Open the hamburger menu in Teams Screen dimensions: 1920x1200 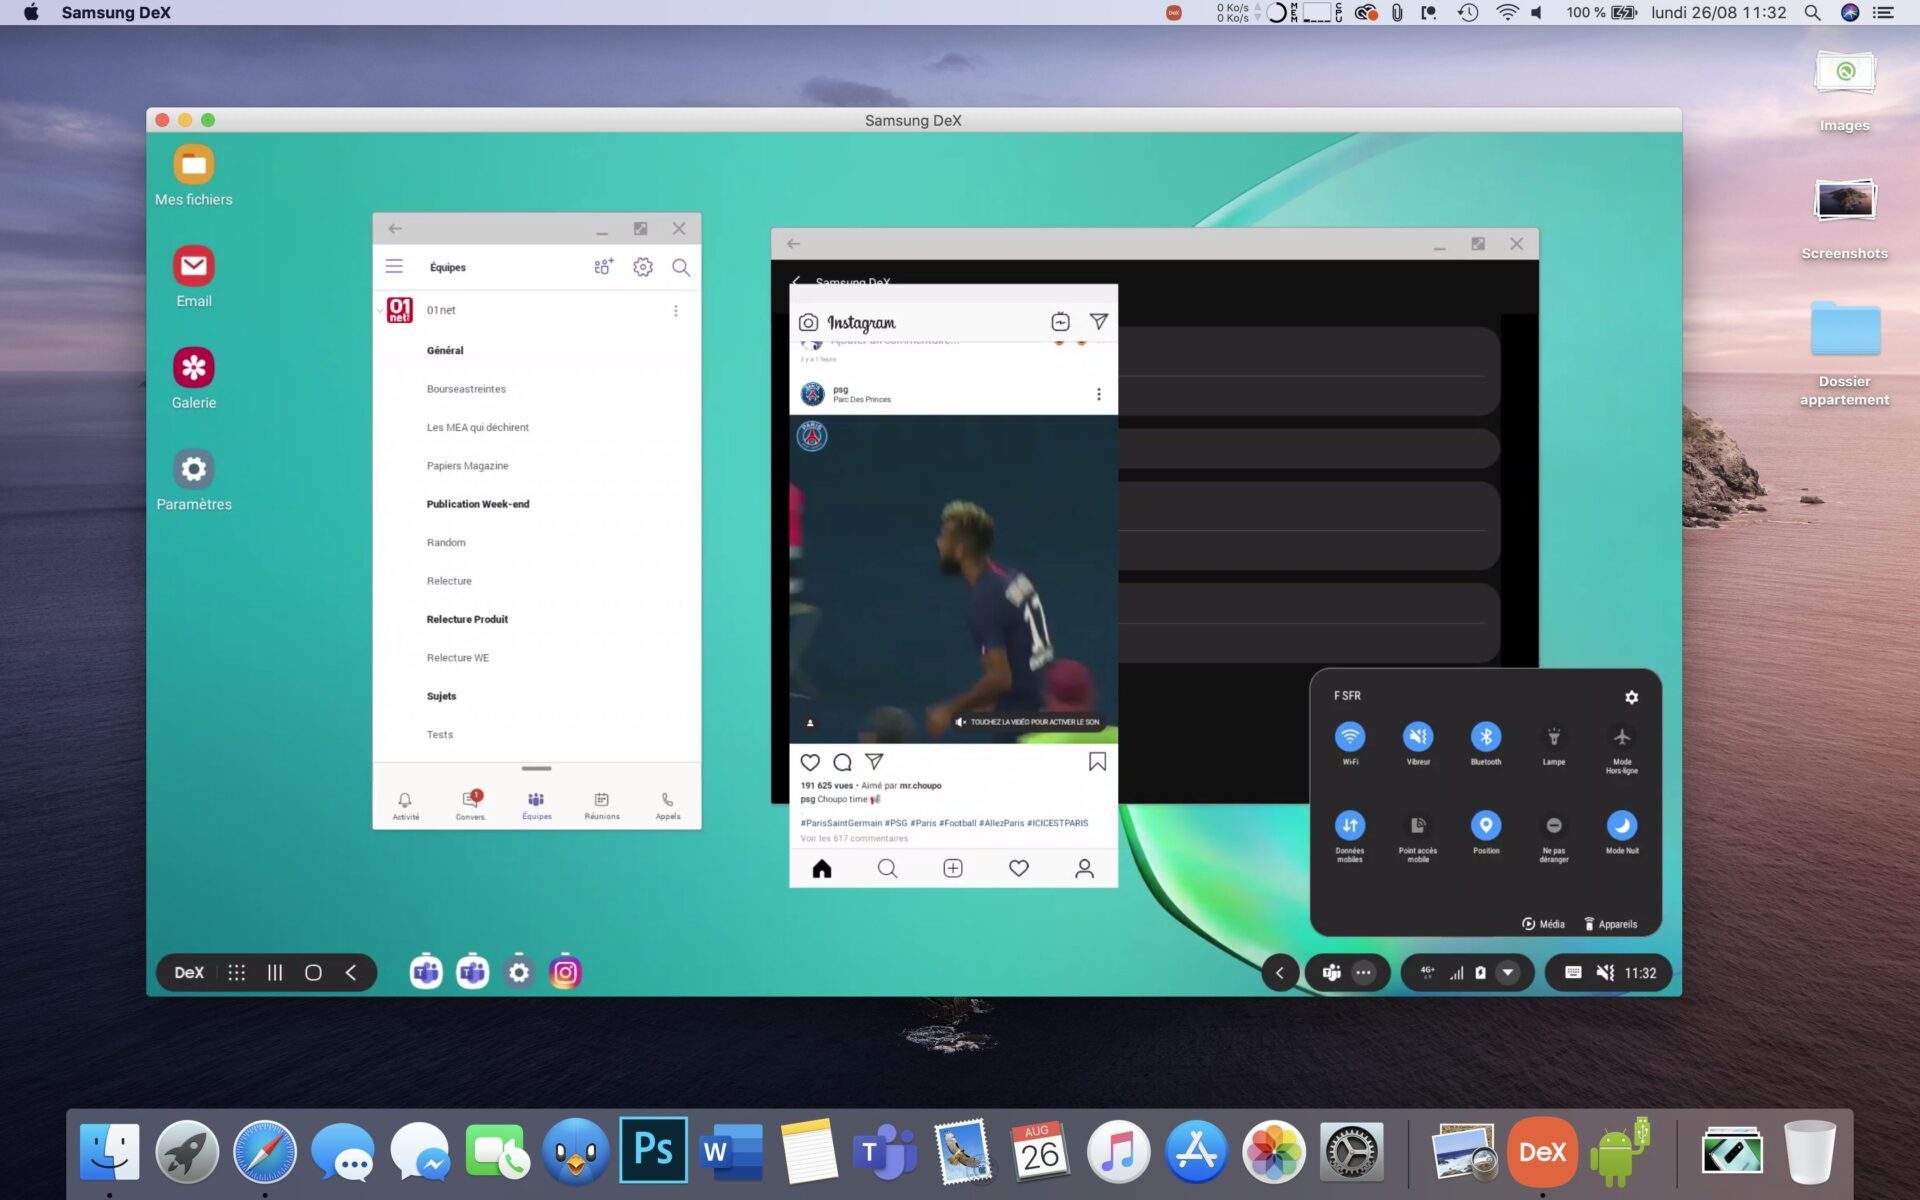point(394,267)
